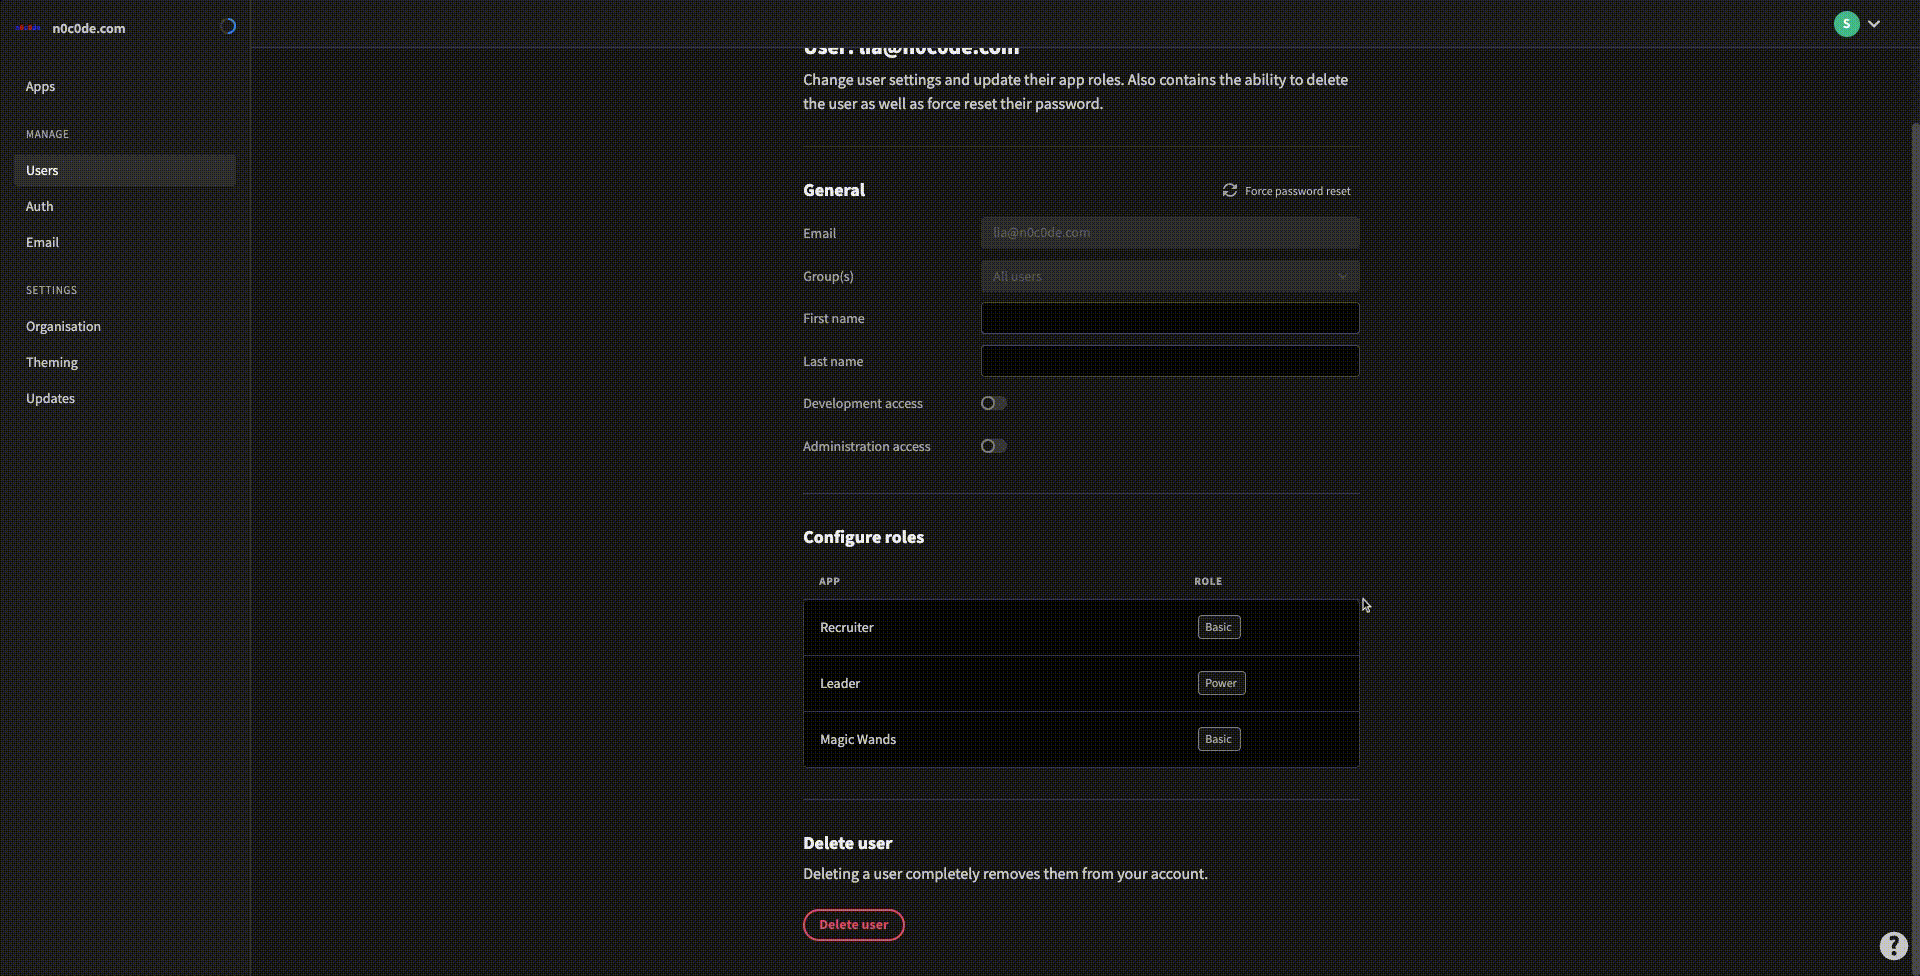Click the loading spinner icon in sidebar header
1920x976 pixels.
point(228,27)
